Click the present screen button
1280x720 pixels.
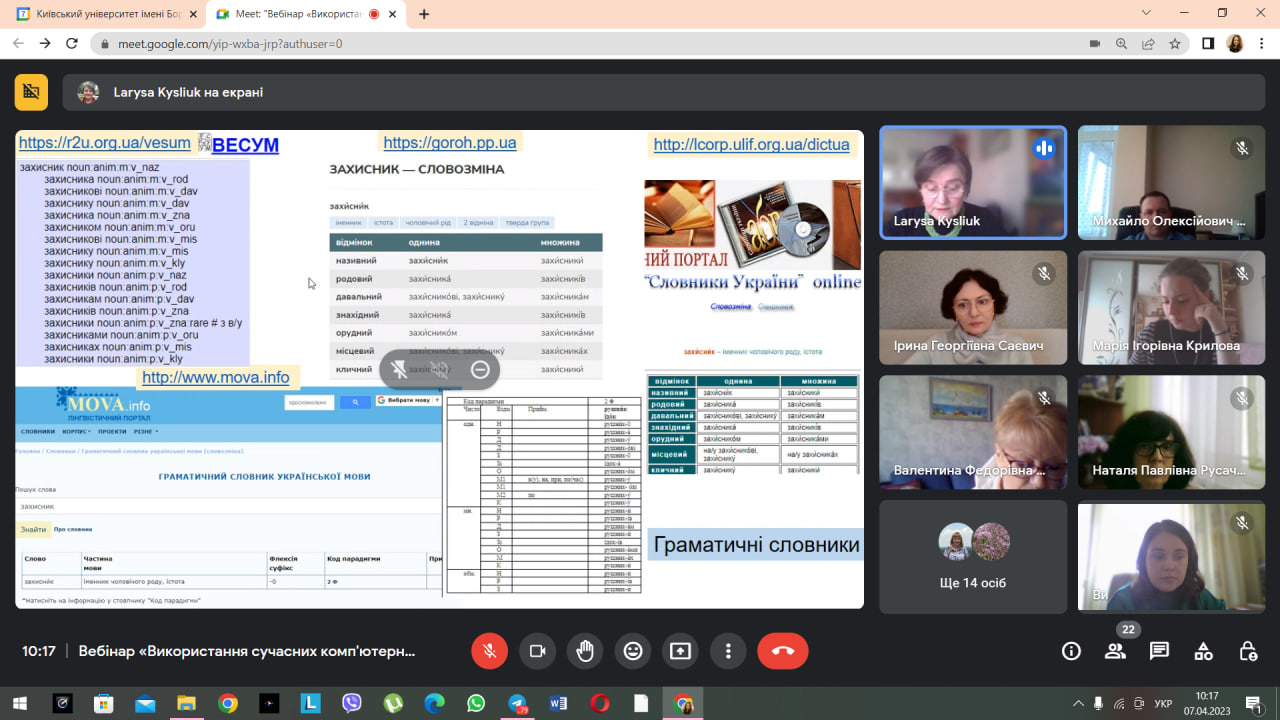point(680,651)
